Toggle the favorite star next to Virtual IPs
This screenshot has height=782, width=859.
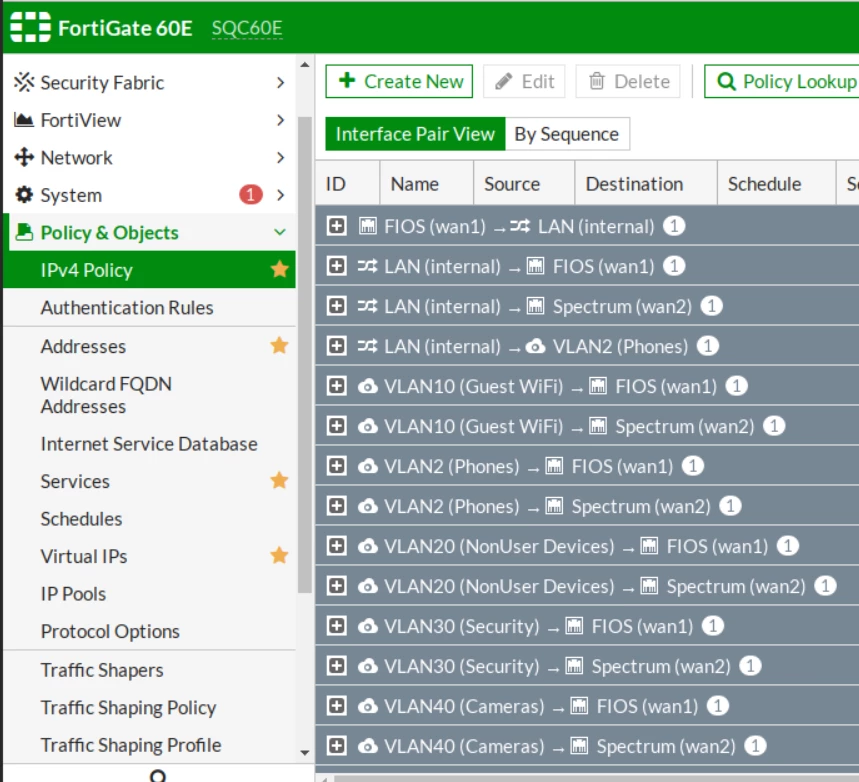tap(279, 556)
